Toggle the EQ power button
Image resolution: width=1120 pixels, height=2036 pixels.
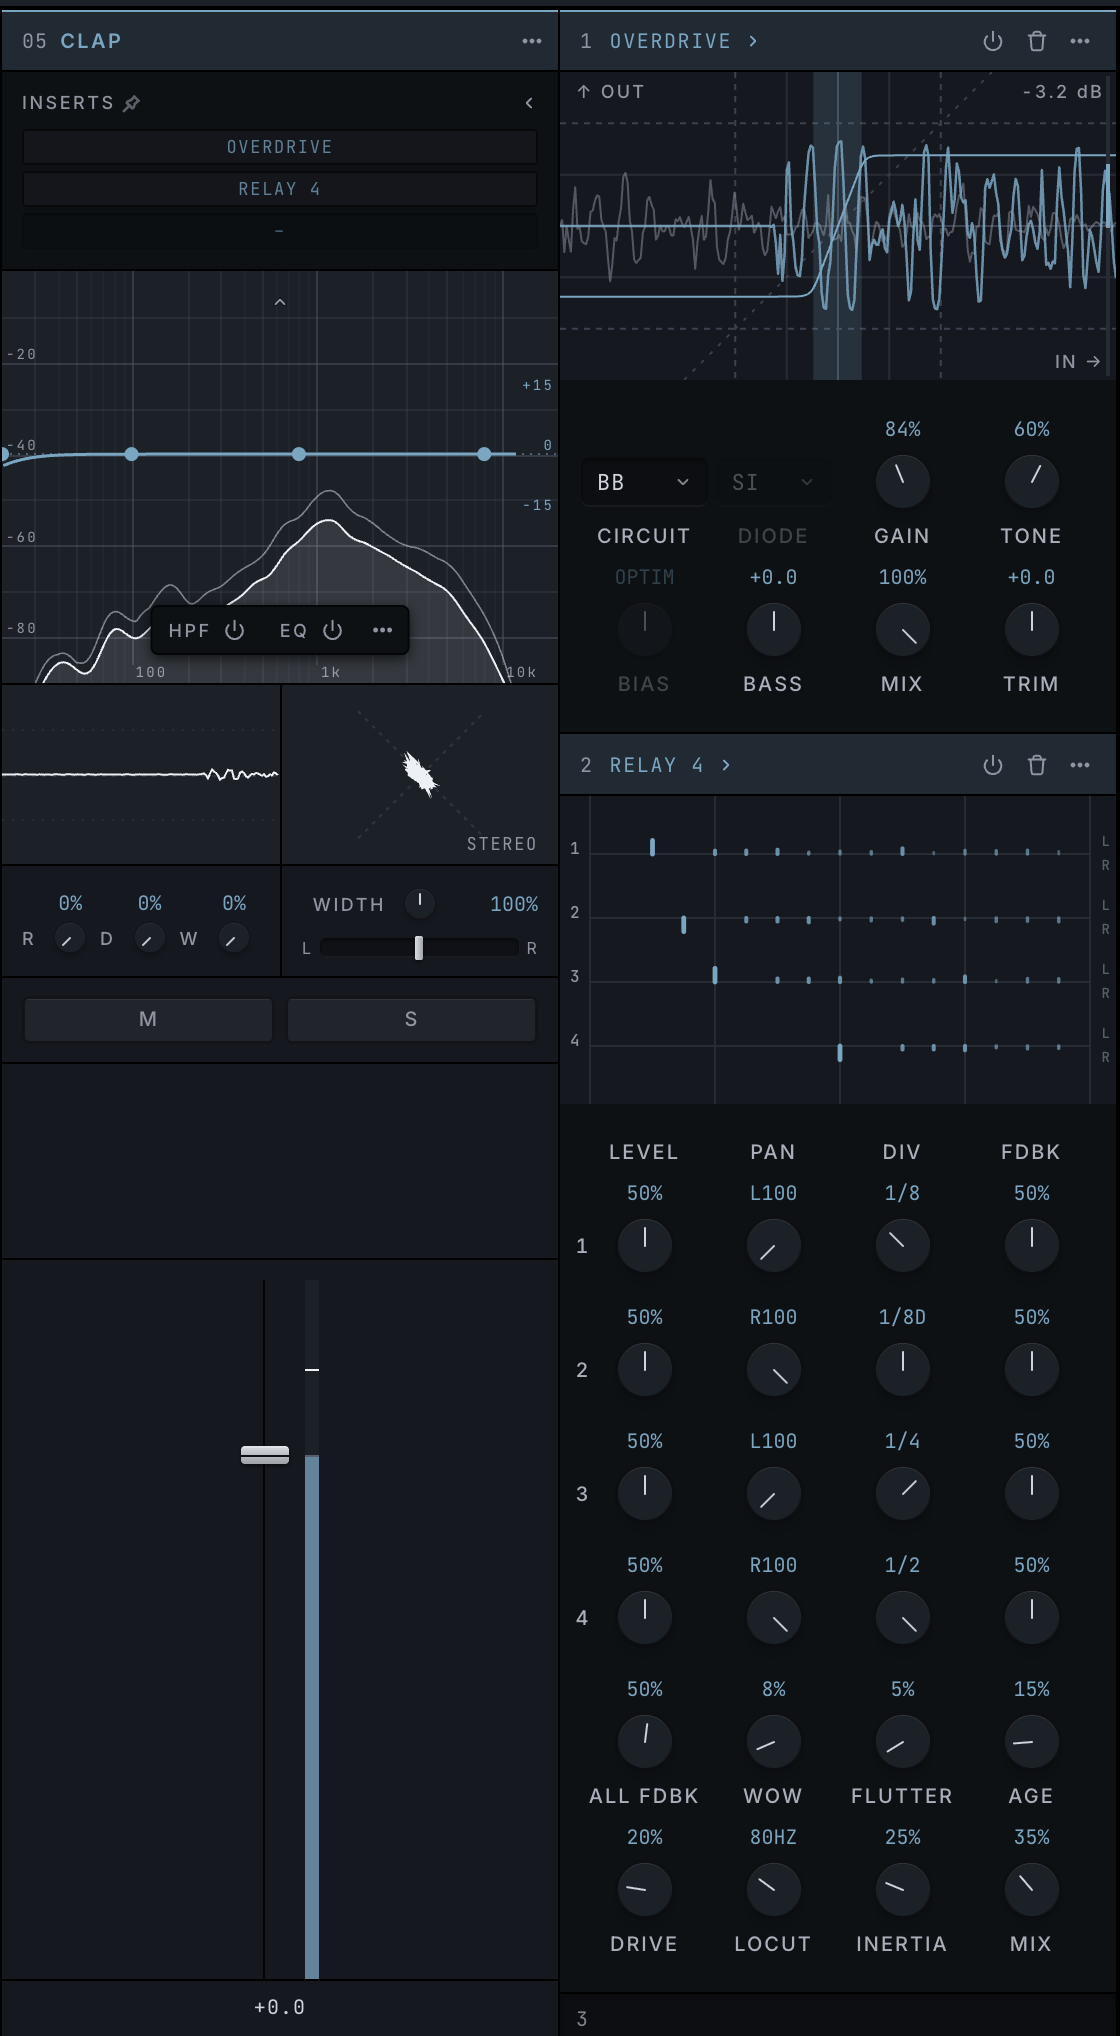(333, 630)
